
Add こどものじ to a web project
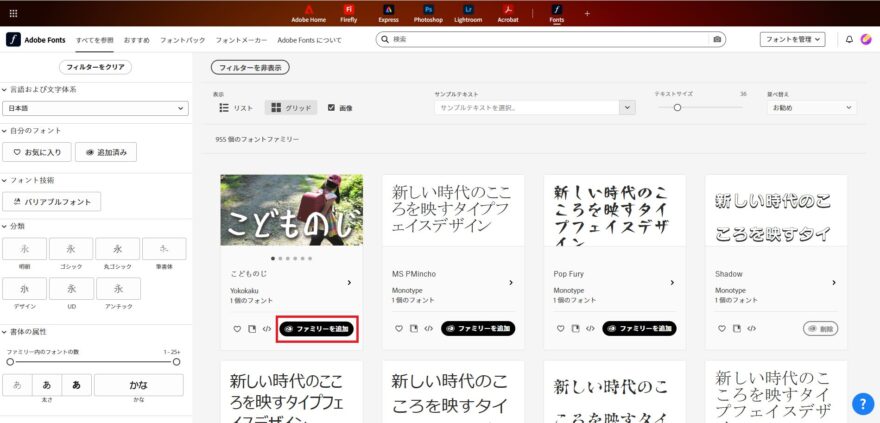[253, 329]
